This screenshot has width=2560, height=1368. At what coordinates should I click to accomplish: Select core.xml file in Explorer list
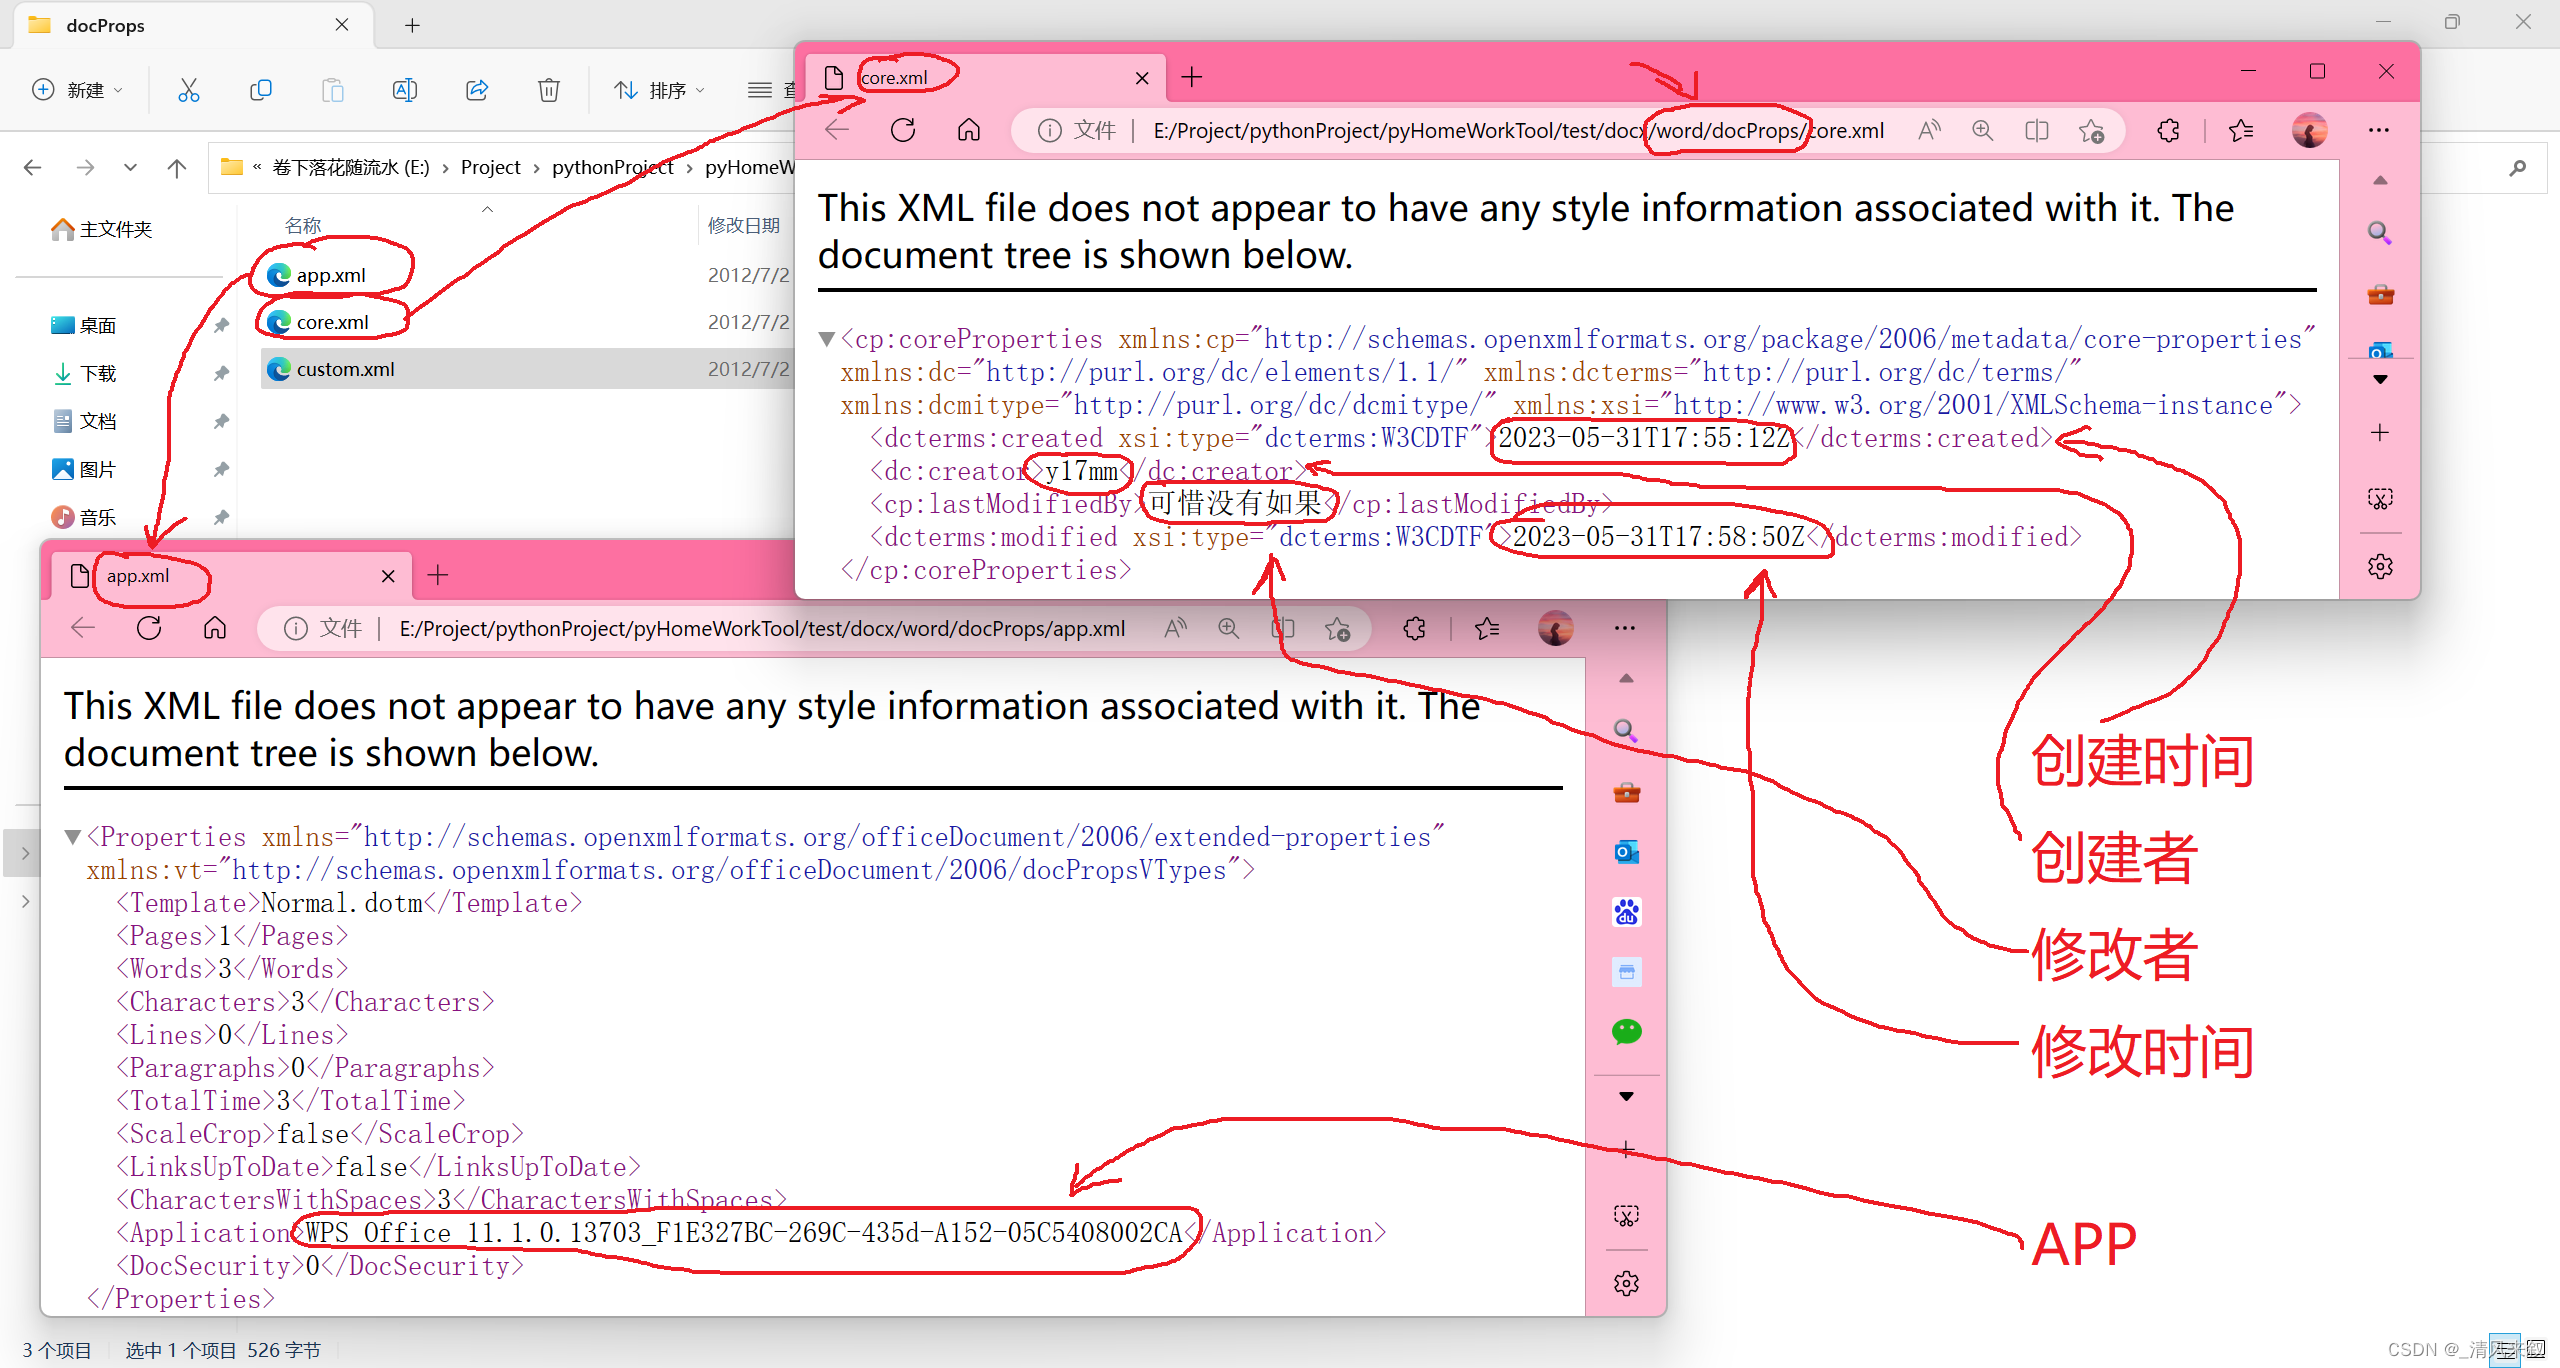(333, 322)
